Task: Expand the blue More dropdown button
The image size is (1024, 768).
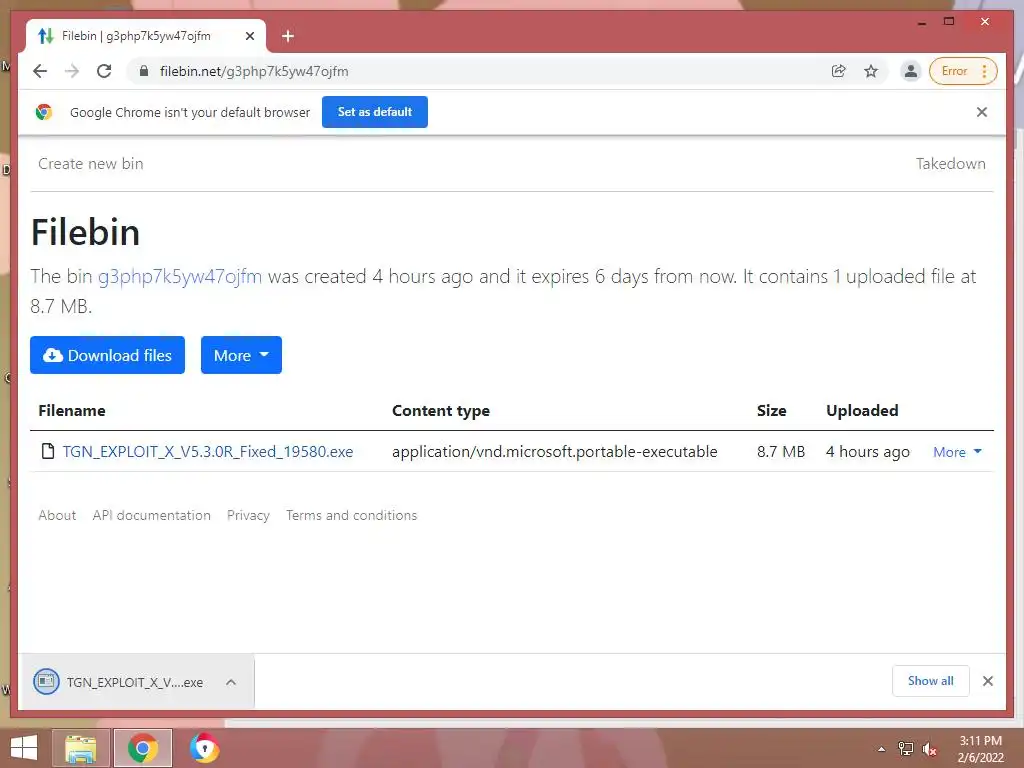Action: [241, 355]
